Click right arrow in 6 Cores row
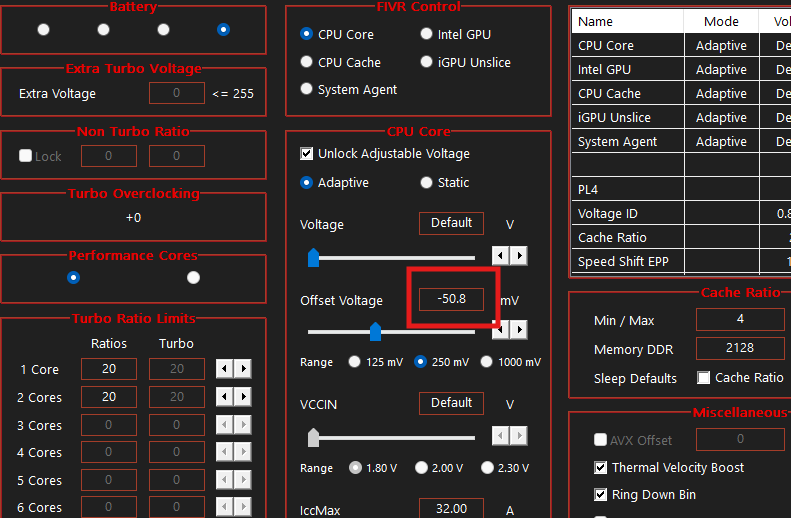Viewport: 791px width, 518px height. 243,506
